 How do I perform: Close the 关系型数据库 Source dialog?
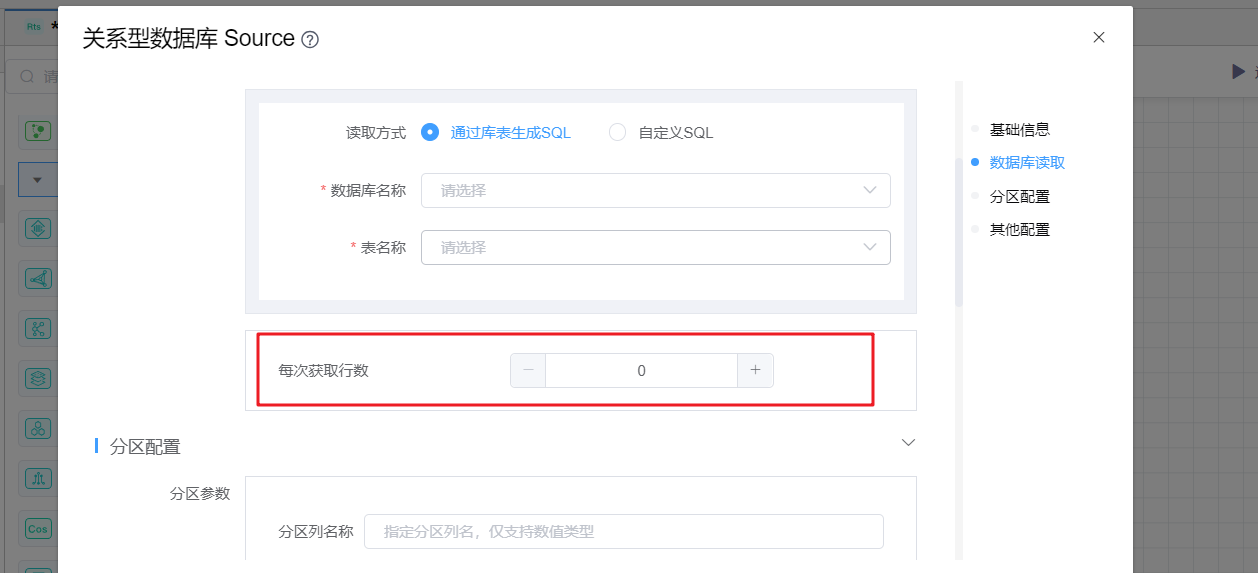(1098, 38)
